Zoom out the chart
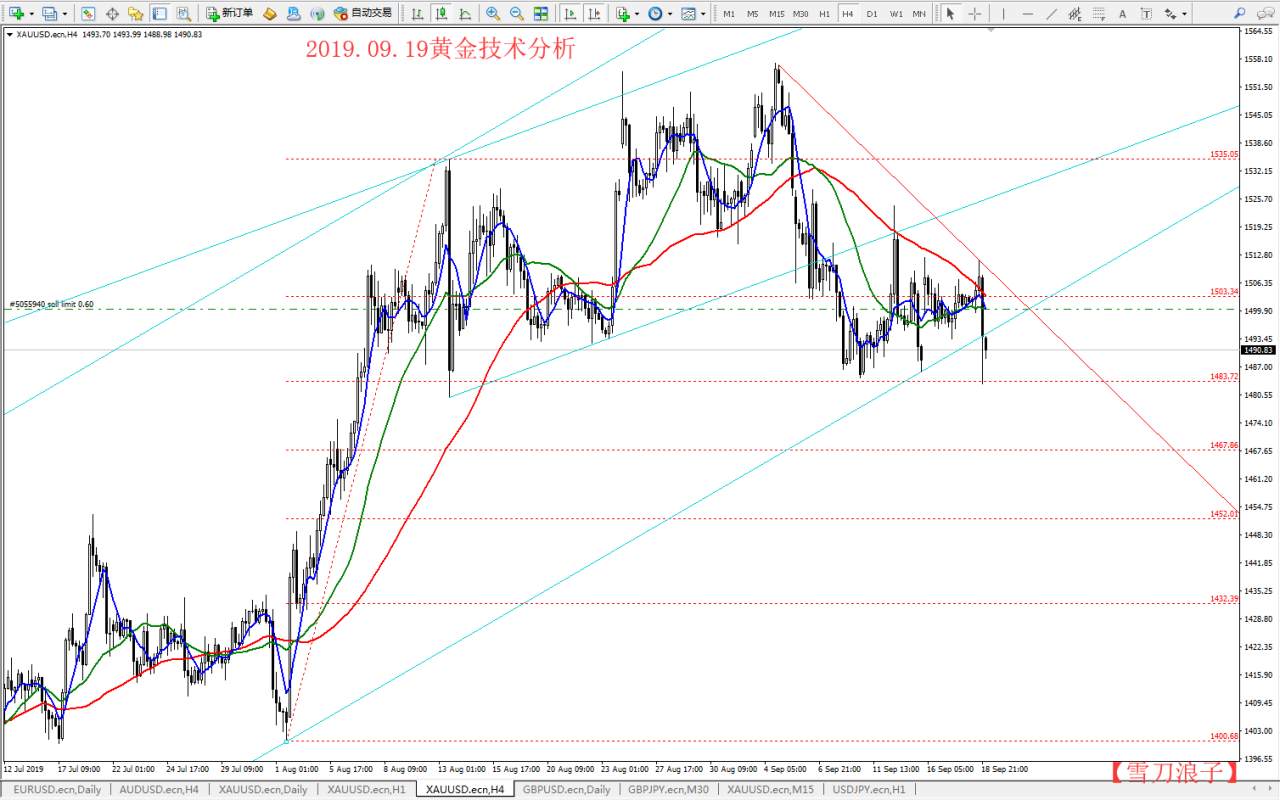This screenshot has width=1280, height=800. click(517, 14)
